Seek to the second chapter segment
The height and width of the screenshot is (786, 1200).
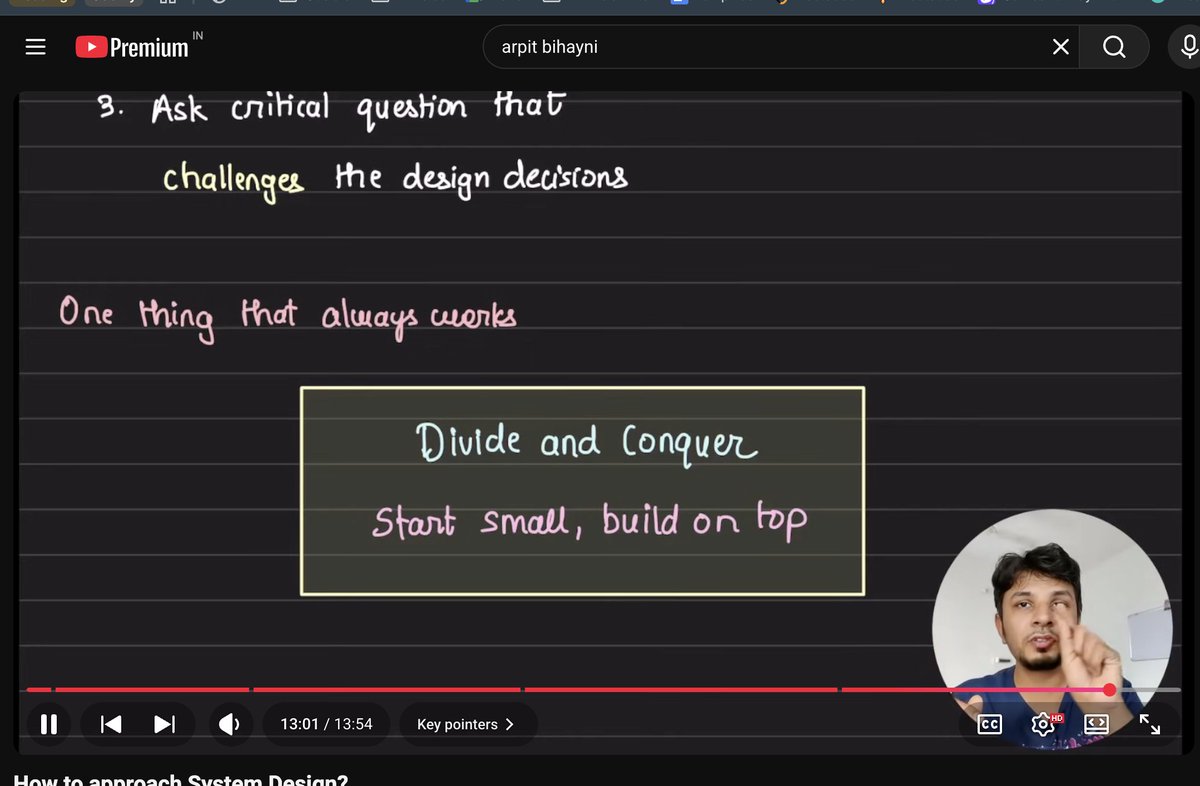click(x=152, y=690)
